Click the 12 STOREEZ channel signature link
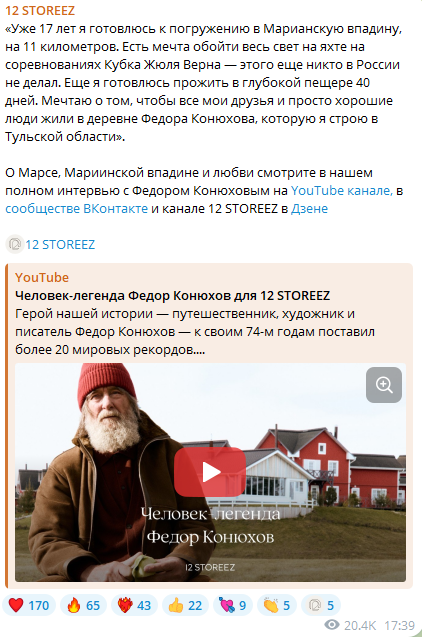This screenshot has height=637, width=422. click(x=60, y=244)
